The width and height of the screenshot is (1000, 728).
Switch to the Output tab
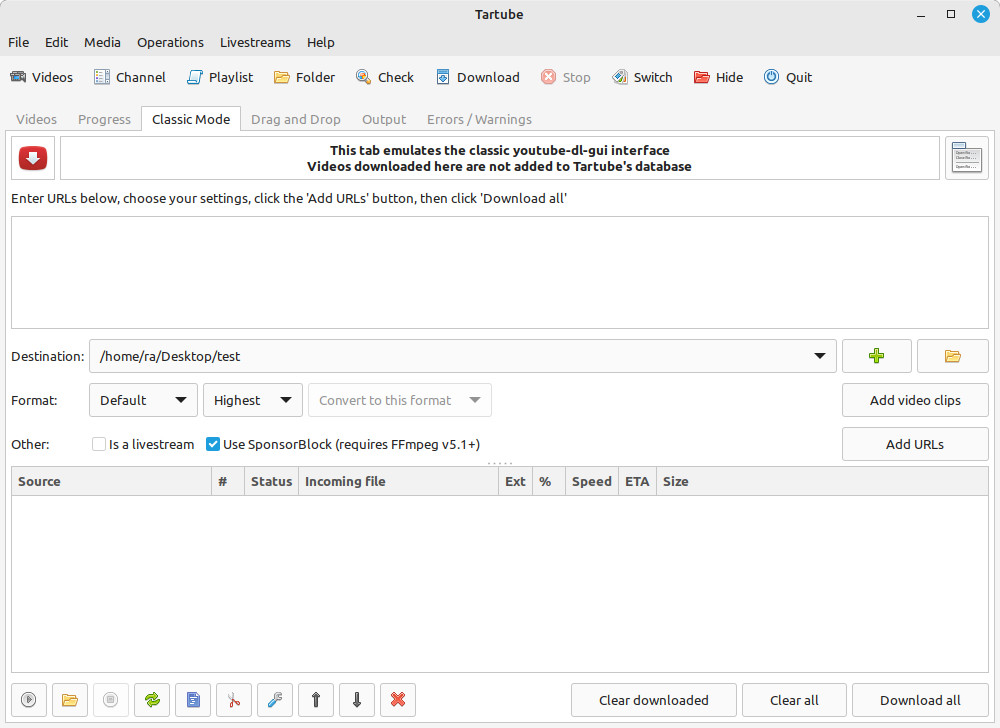coord(384,119)
